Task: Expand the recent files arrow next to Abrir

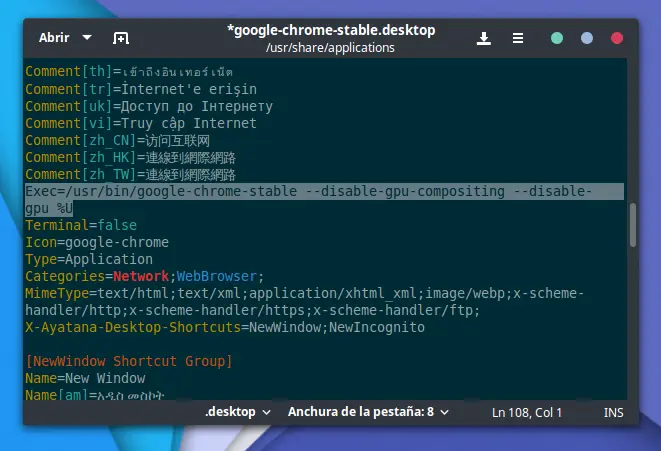Action: point(87,38)
